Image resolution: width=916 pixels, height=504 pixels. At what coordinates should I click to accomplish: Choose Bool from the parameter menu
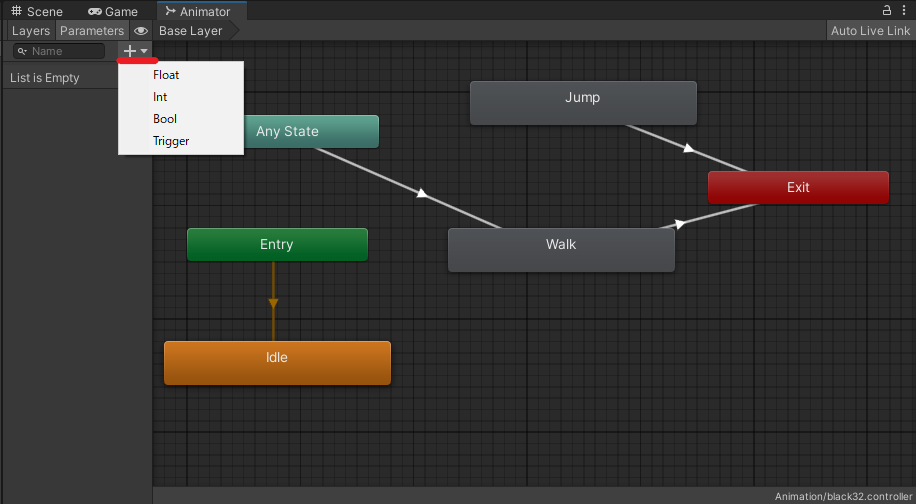[x=181, y=119]
